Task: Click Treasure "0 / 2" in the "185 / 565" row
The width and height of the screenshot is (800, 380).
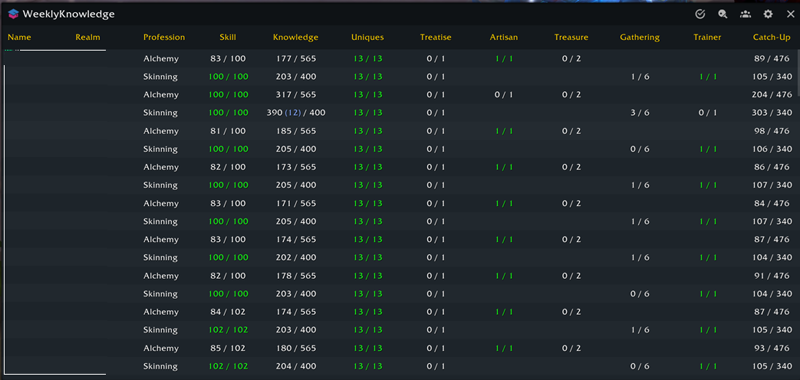Action: pyautogui.click(x=571, y=131)
